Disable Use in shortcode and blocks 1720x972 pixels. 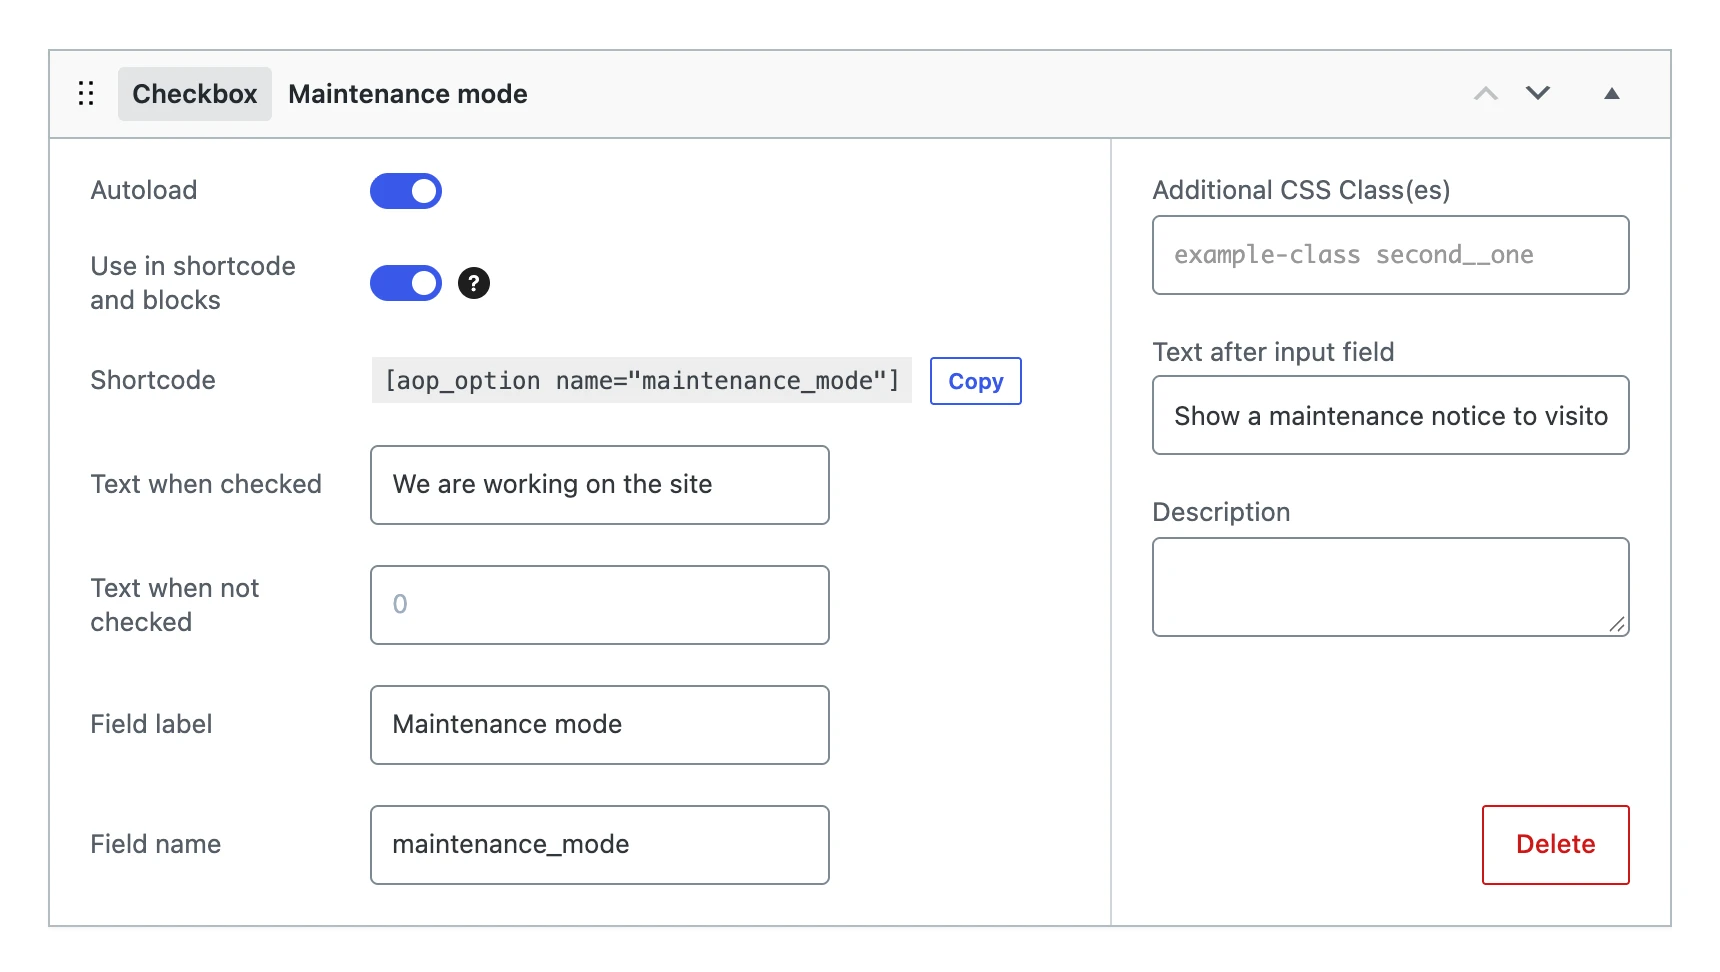(x=406, y=283)
